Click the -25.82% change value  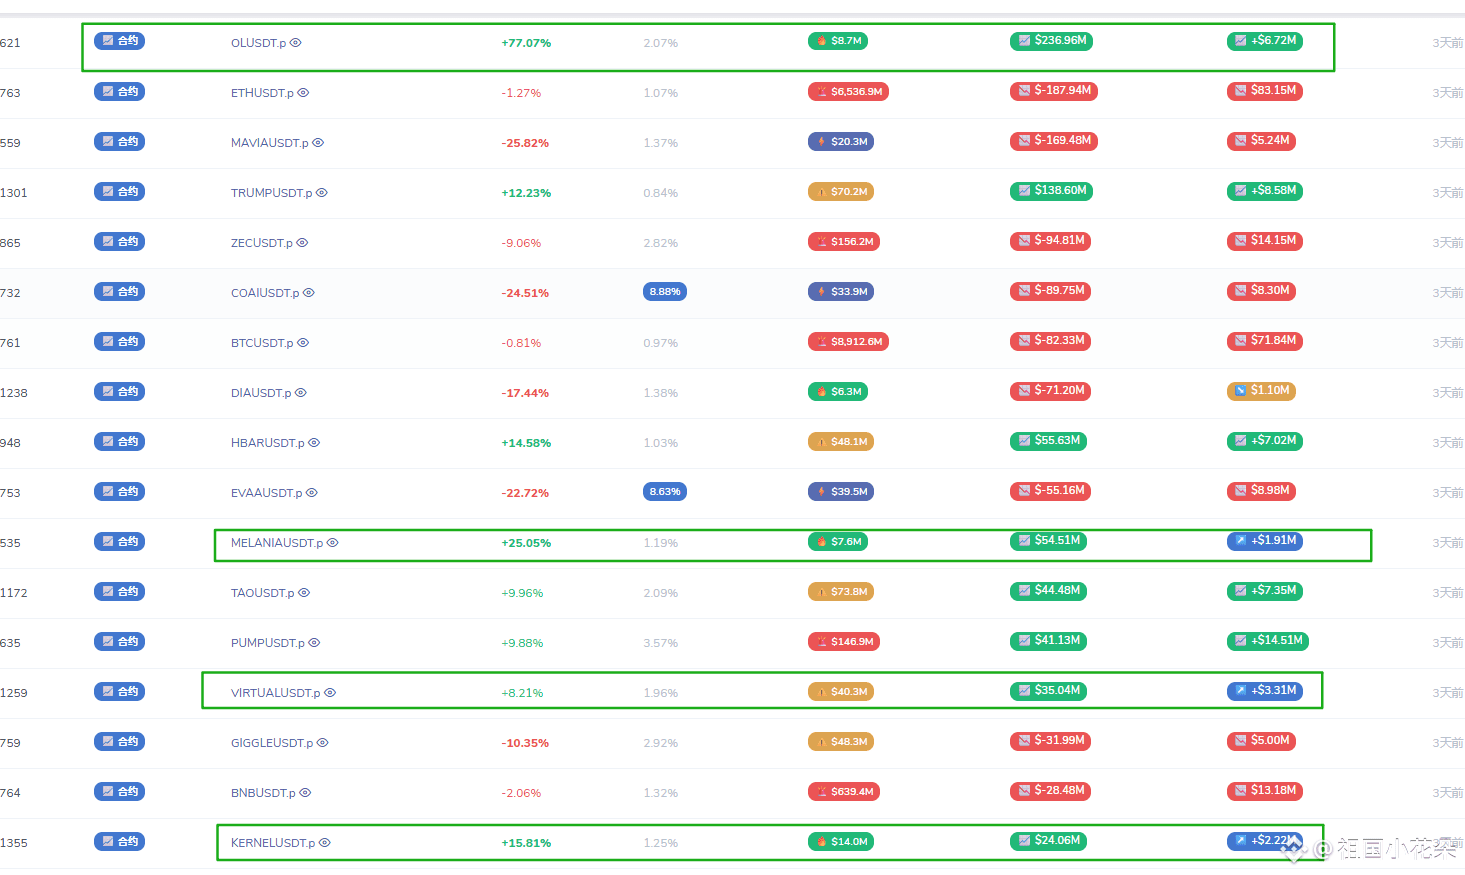tap(525, 143)
